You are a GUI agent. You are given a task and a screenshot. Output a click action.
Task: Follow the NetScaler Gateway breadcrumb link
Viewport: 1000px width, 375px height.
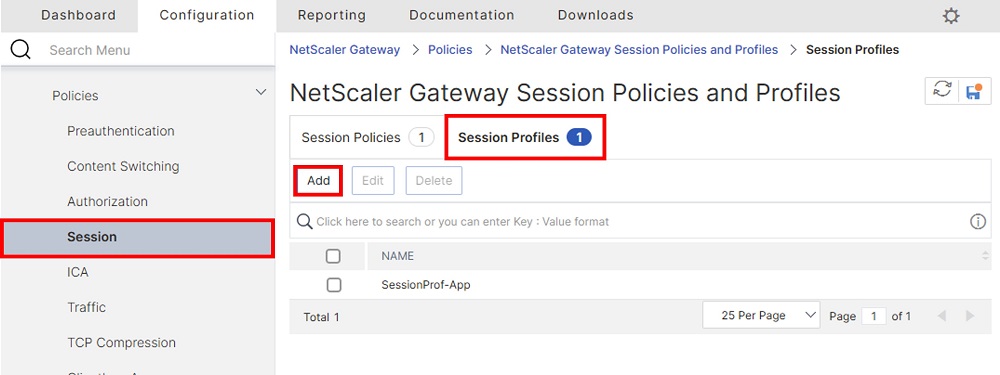coord(345,50)
